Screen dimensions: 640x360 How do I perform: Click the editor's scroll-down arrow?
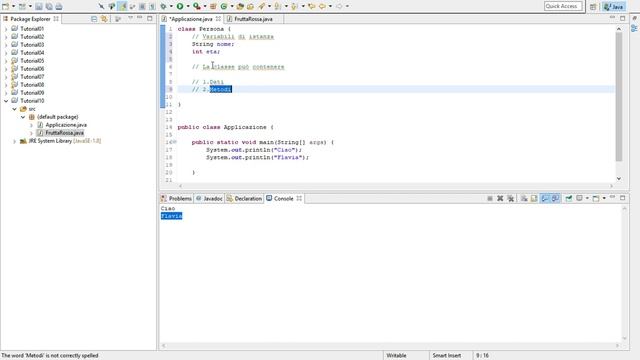tap(619, 178)
